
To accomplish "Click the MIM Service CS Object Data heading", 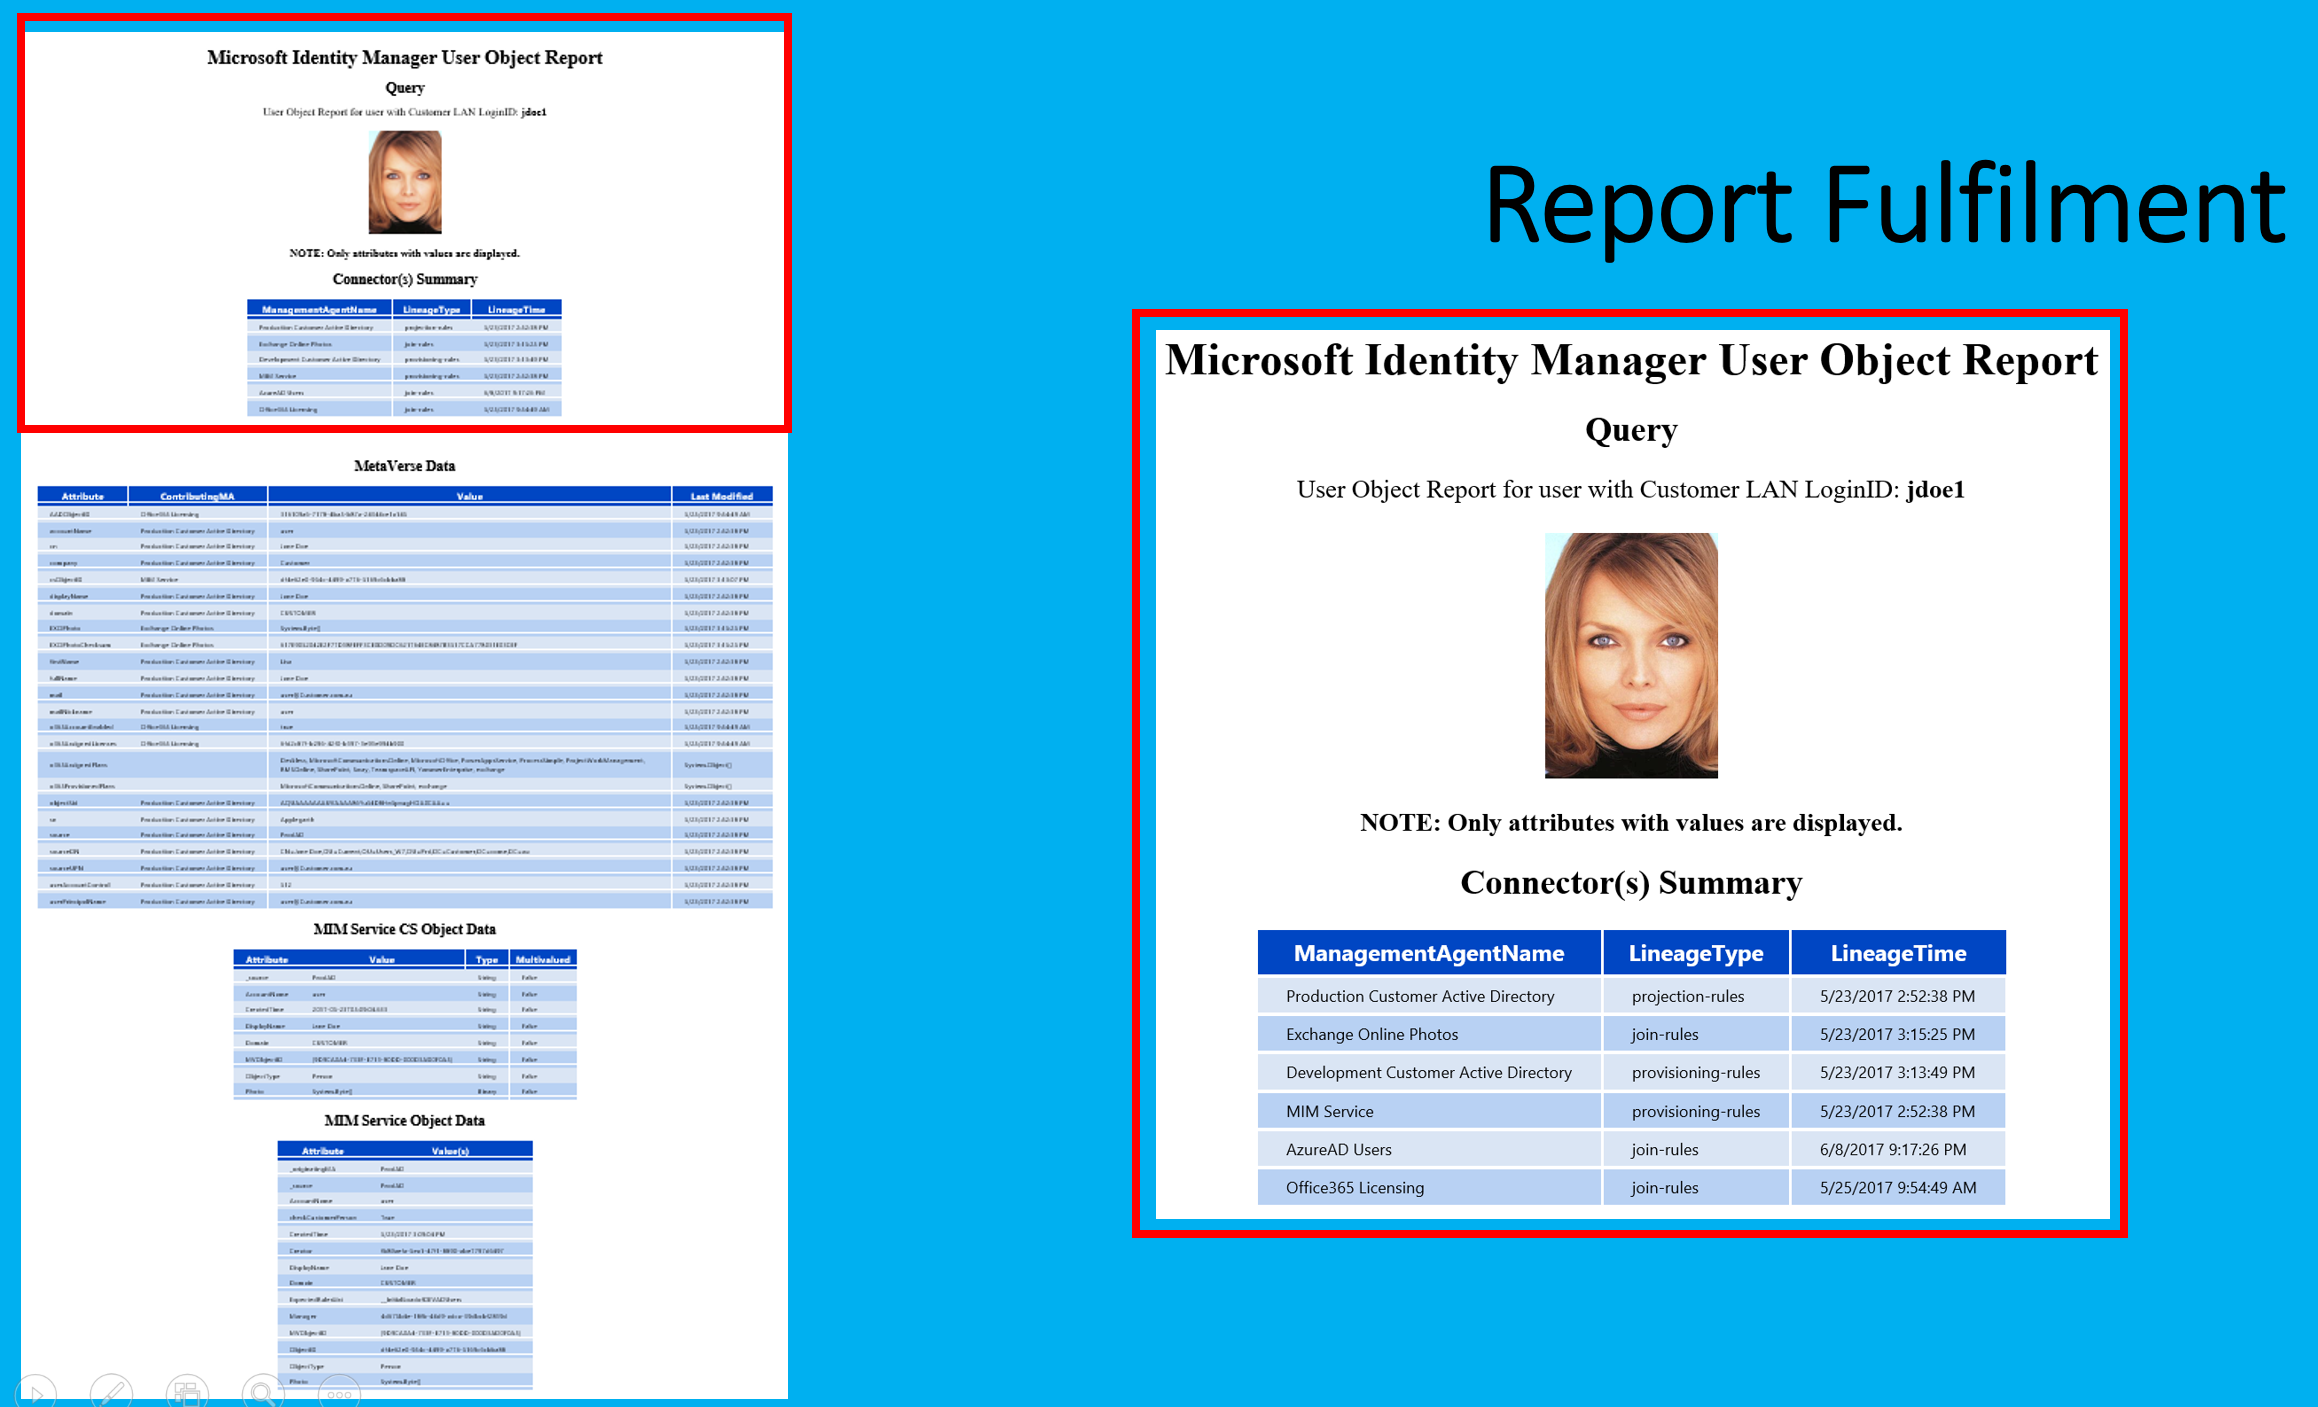I will 404,929.
